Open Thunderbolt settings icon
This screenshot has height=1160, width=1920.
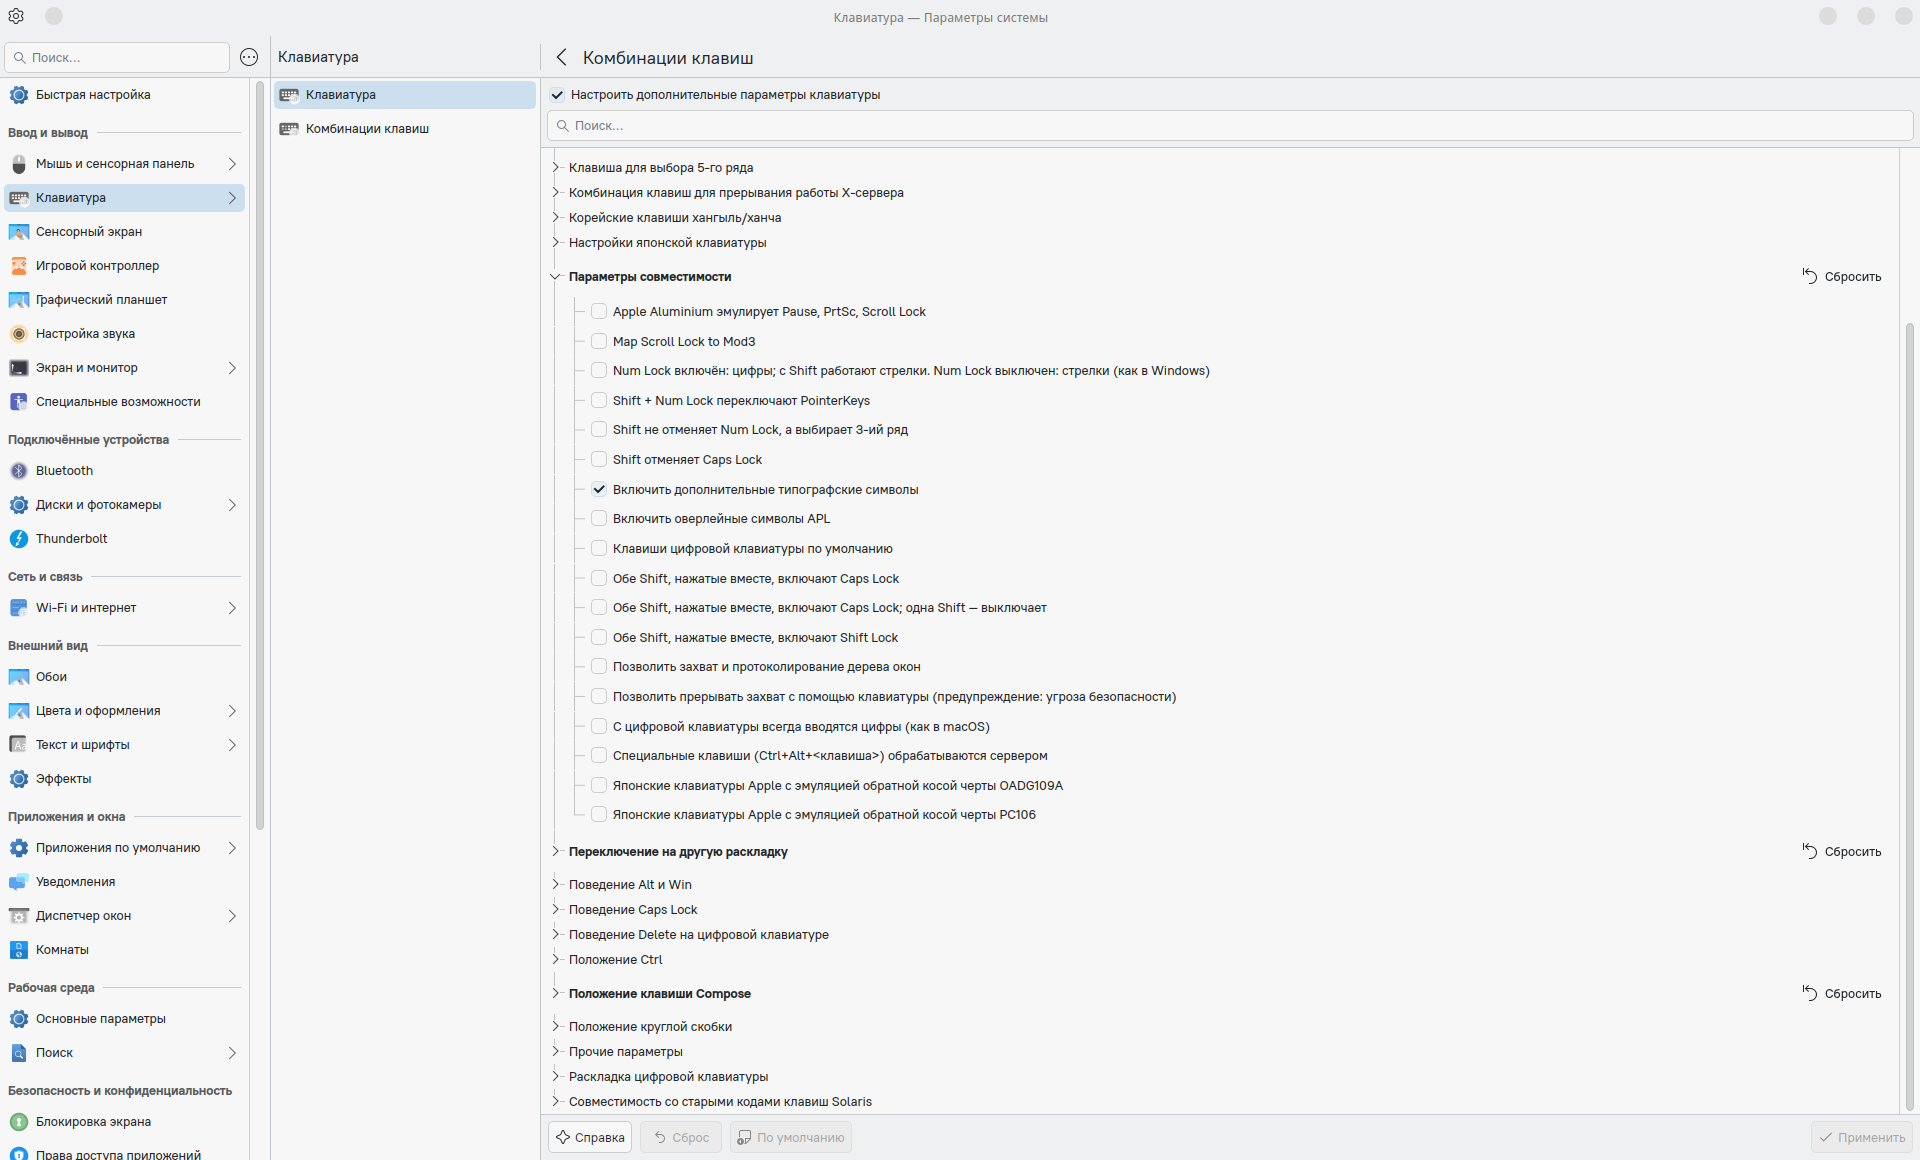pos(19,539)
